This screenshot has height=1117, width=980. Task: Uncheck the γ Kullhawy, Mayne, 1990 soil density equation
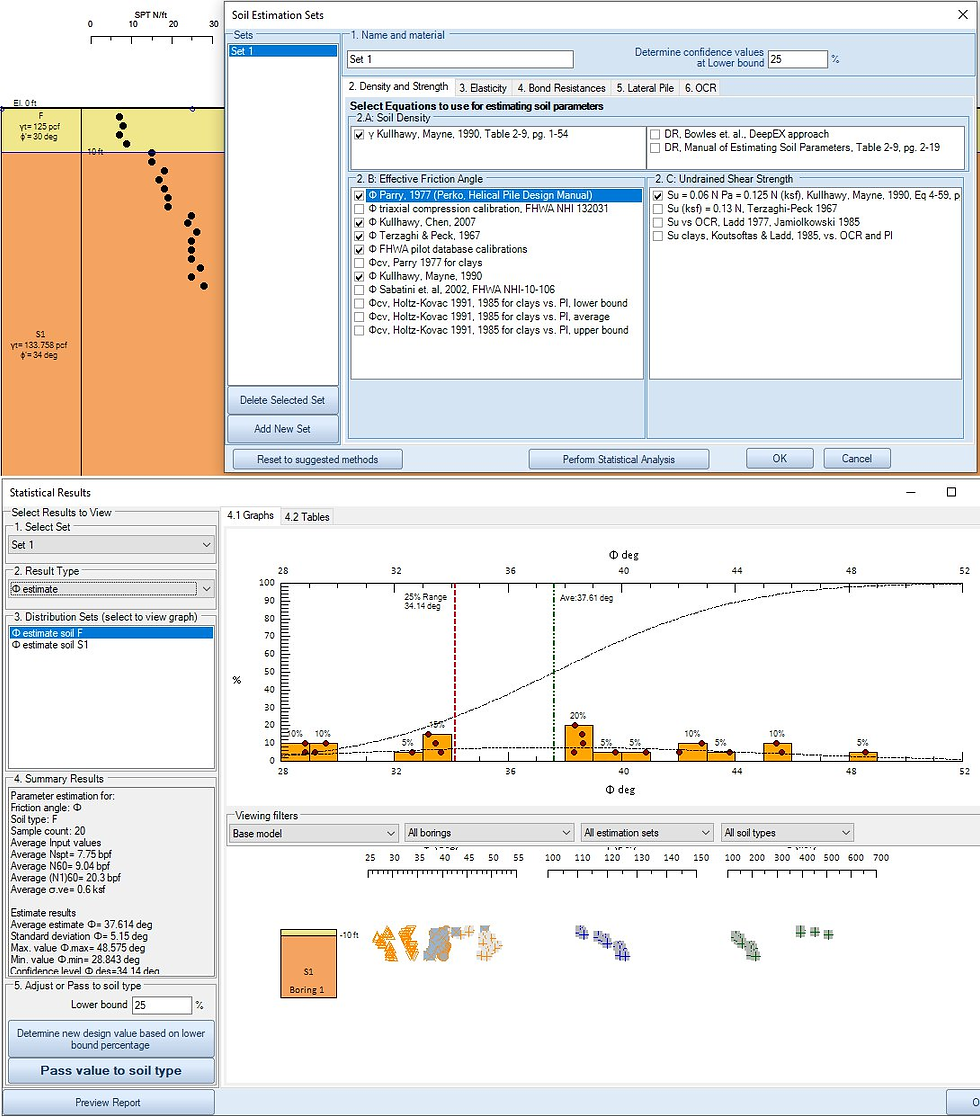[x=358, y=136]
